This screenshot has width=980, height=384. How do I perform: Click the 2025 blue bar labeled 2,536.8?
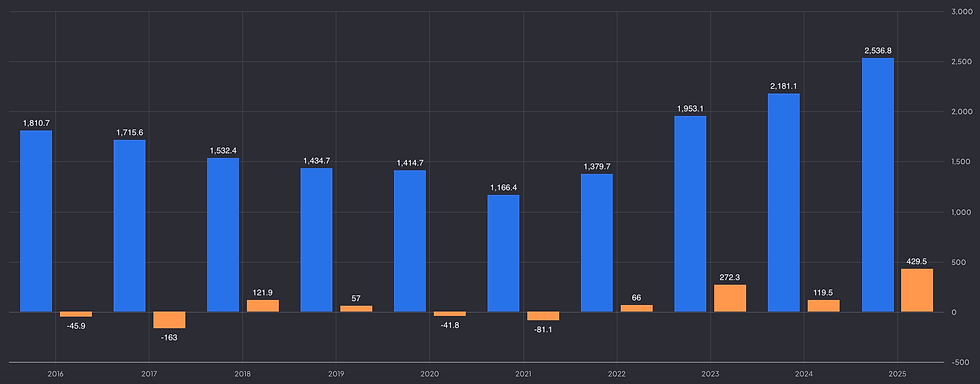coord(878,185)
